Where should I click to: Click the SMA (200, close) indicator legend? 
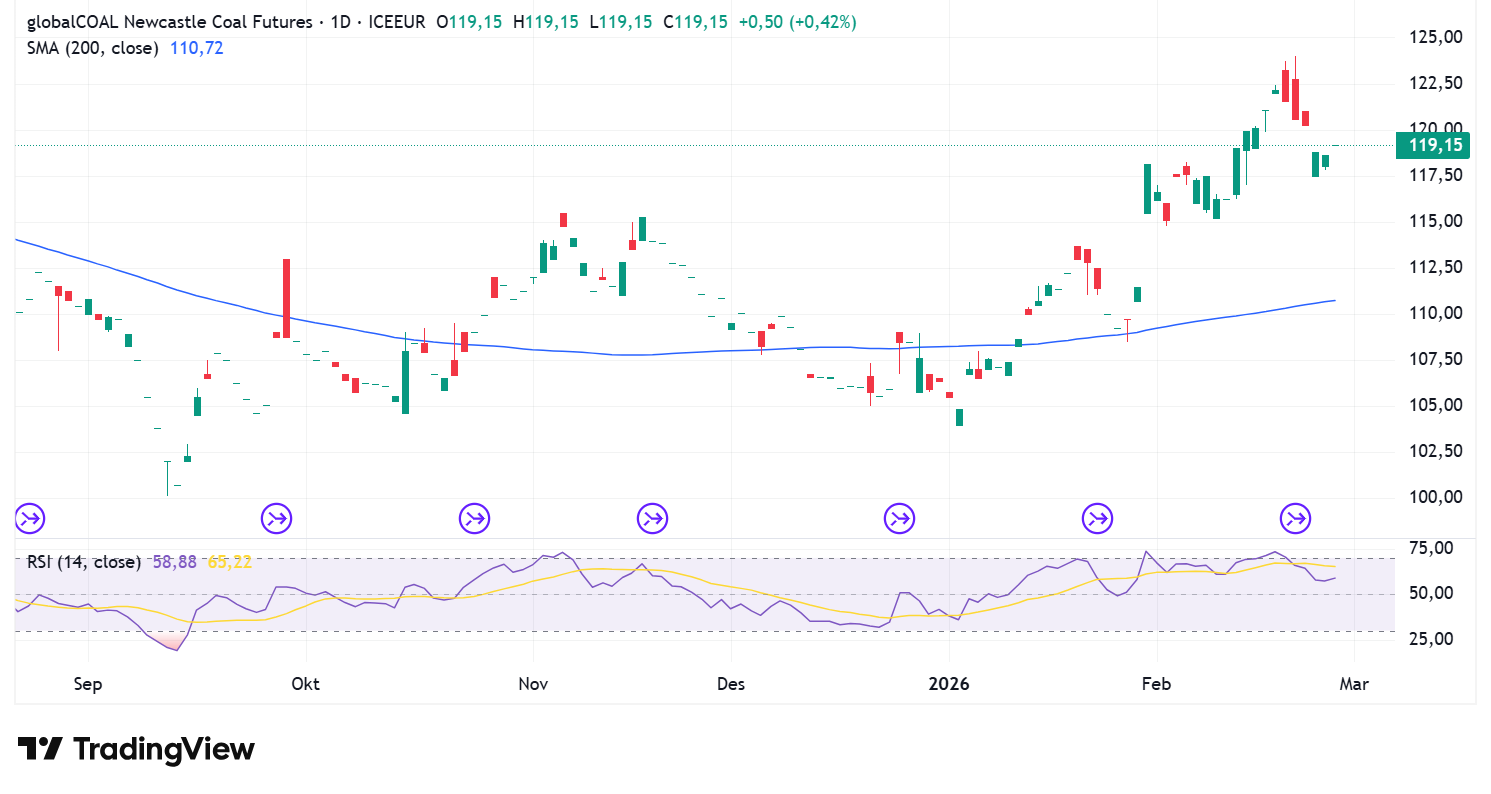point(92,47)
